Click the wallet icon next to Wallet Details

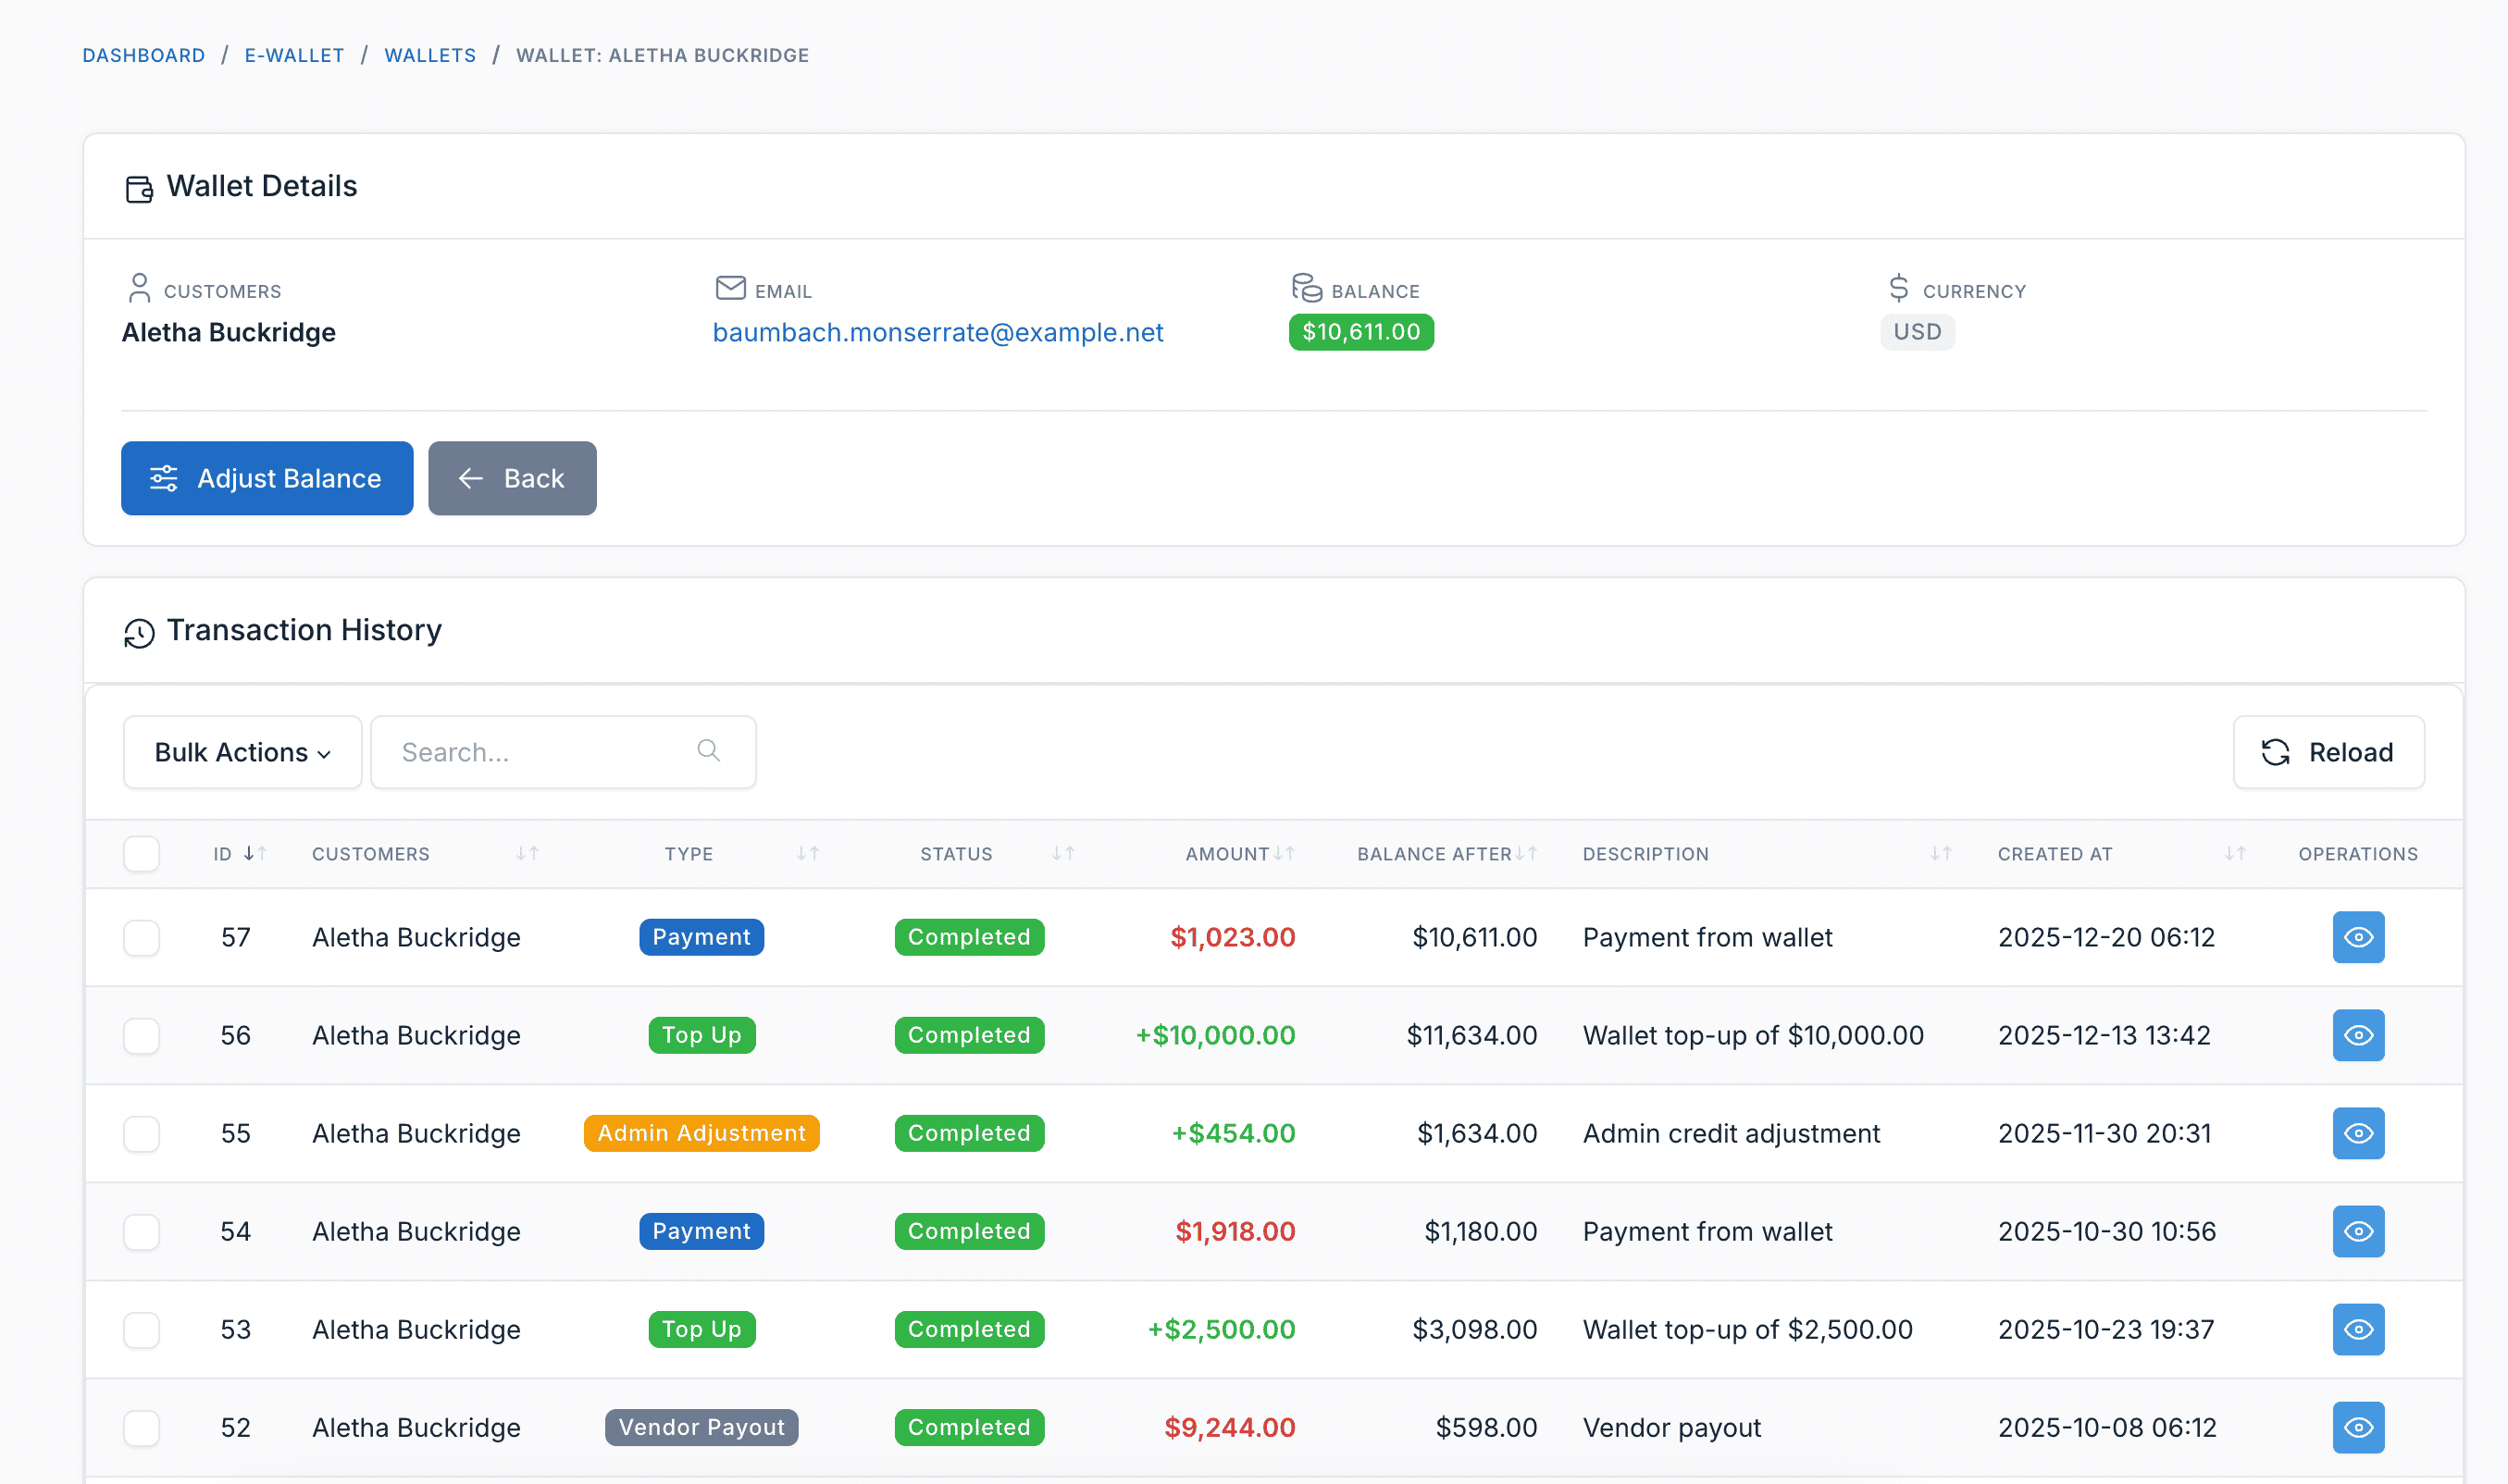pyautogui.click(x=139, y=187)
